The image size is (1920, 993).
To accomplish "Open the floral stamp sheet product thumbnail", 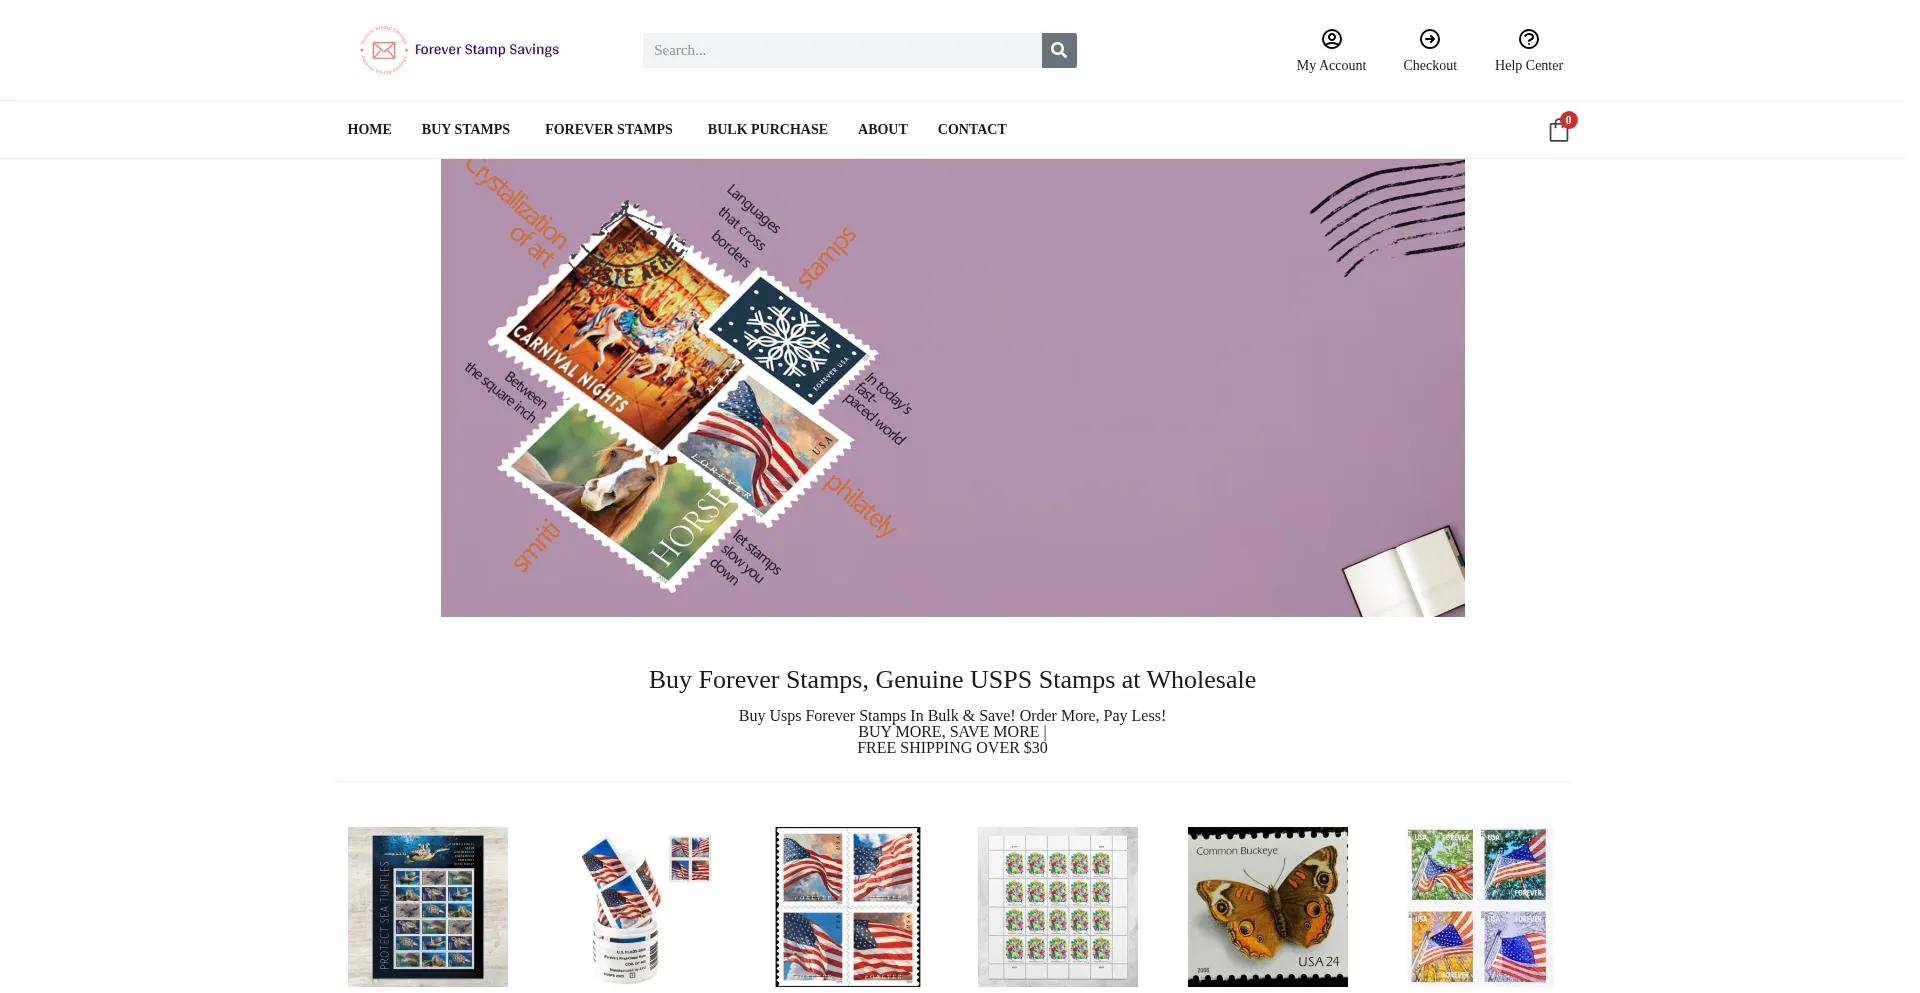I will point(1058,907).
